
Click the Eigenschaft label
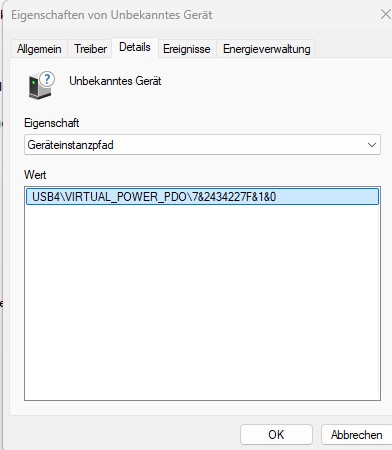pyautogui.click(x=52, y=123)
